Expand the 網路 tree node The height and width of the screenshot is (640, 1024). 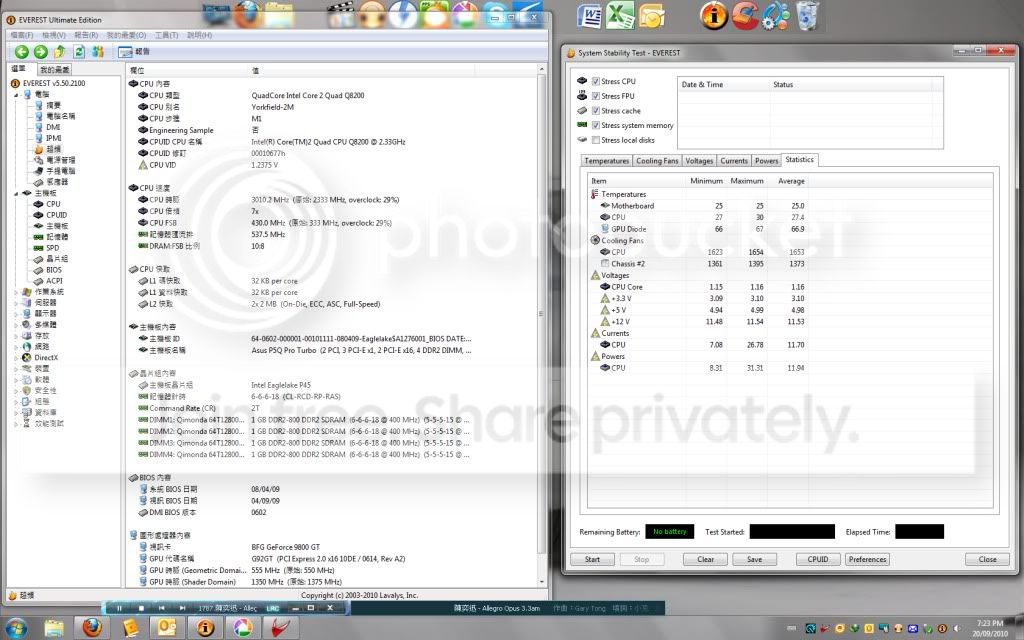point(17,347)
